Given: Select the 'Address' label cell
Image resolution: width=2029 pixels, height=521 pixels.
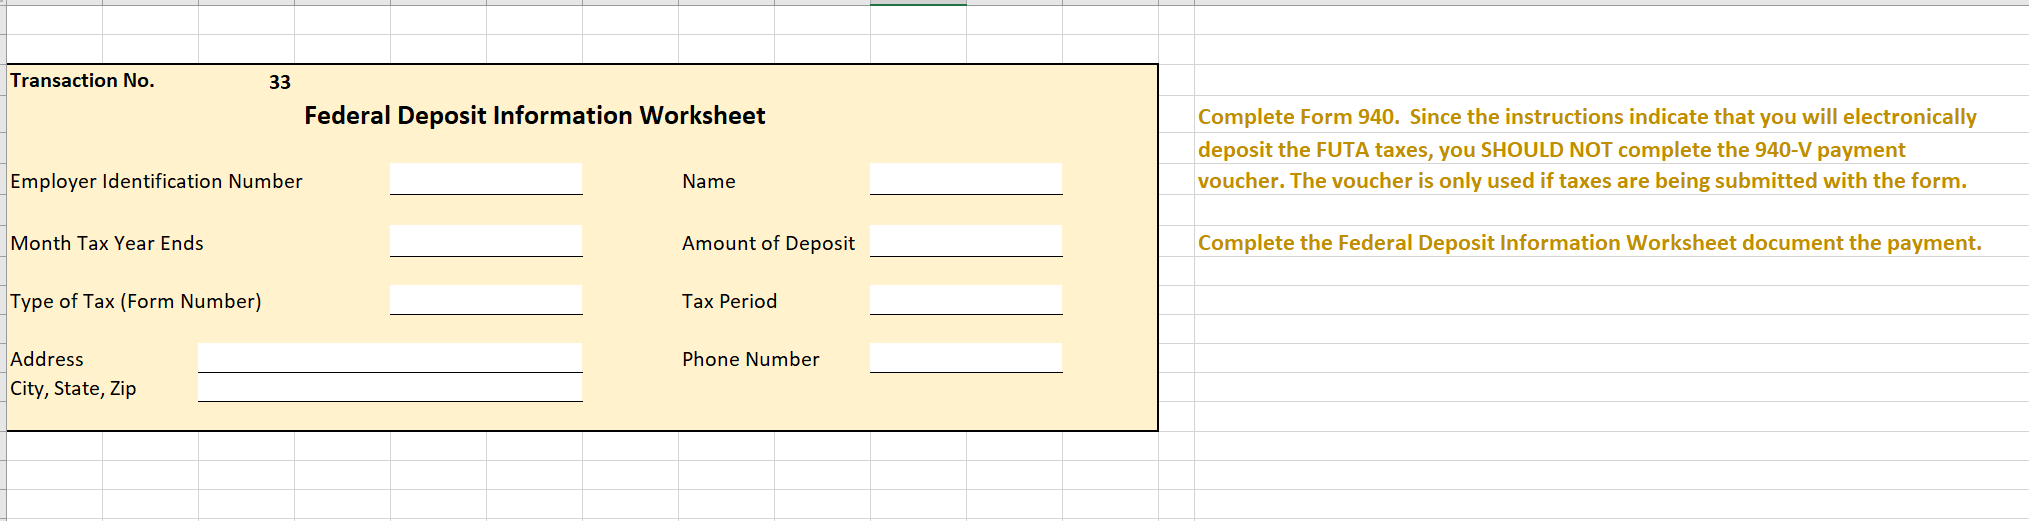Looking at the screenshot, I should (x=47, y=359).
